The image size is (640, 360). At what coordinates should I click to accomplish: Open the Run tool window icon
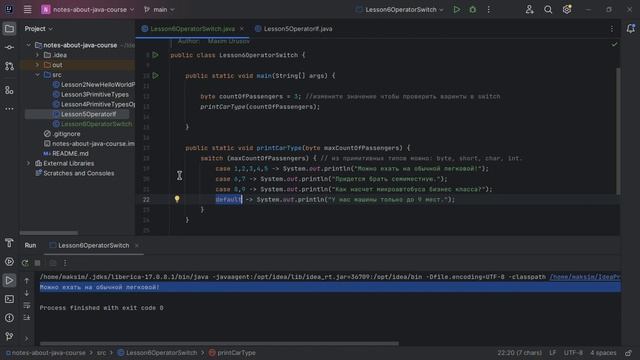(9, 280)
